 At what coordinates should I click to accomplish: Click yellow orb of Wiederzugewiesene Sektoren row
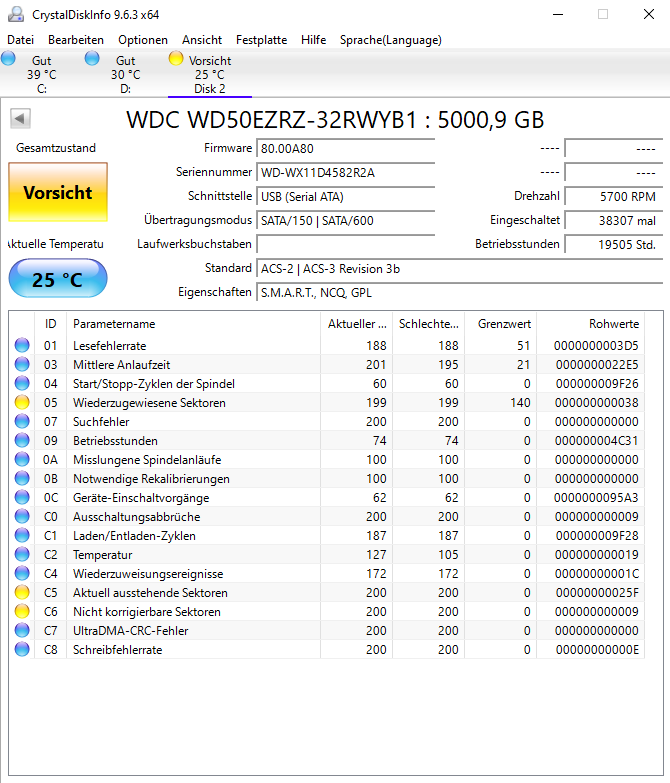[x=22, y=402]
